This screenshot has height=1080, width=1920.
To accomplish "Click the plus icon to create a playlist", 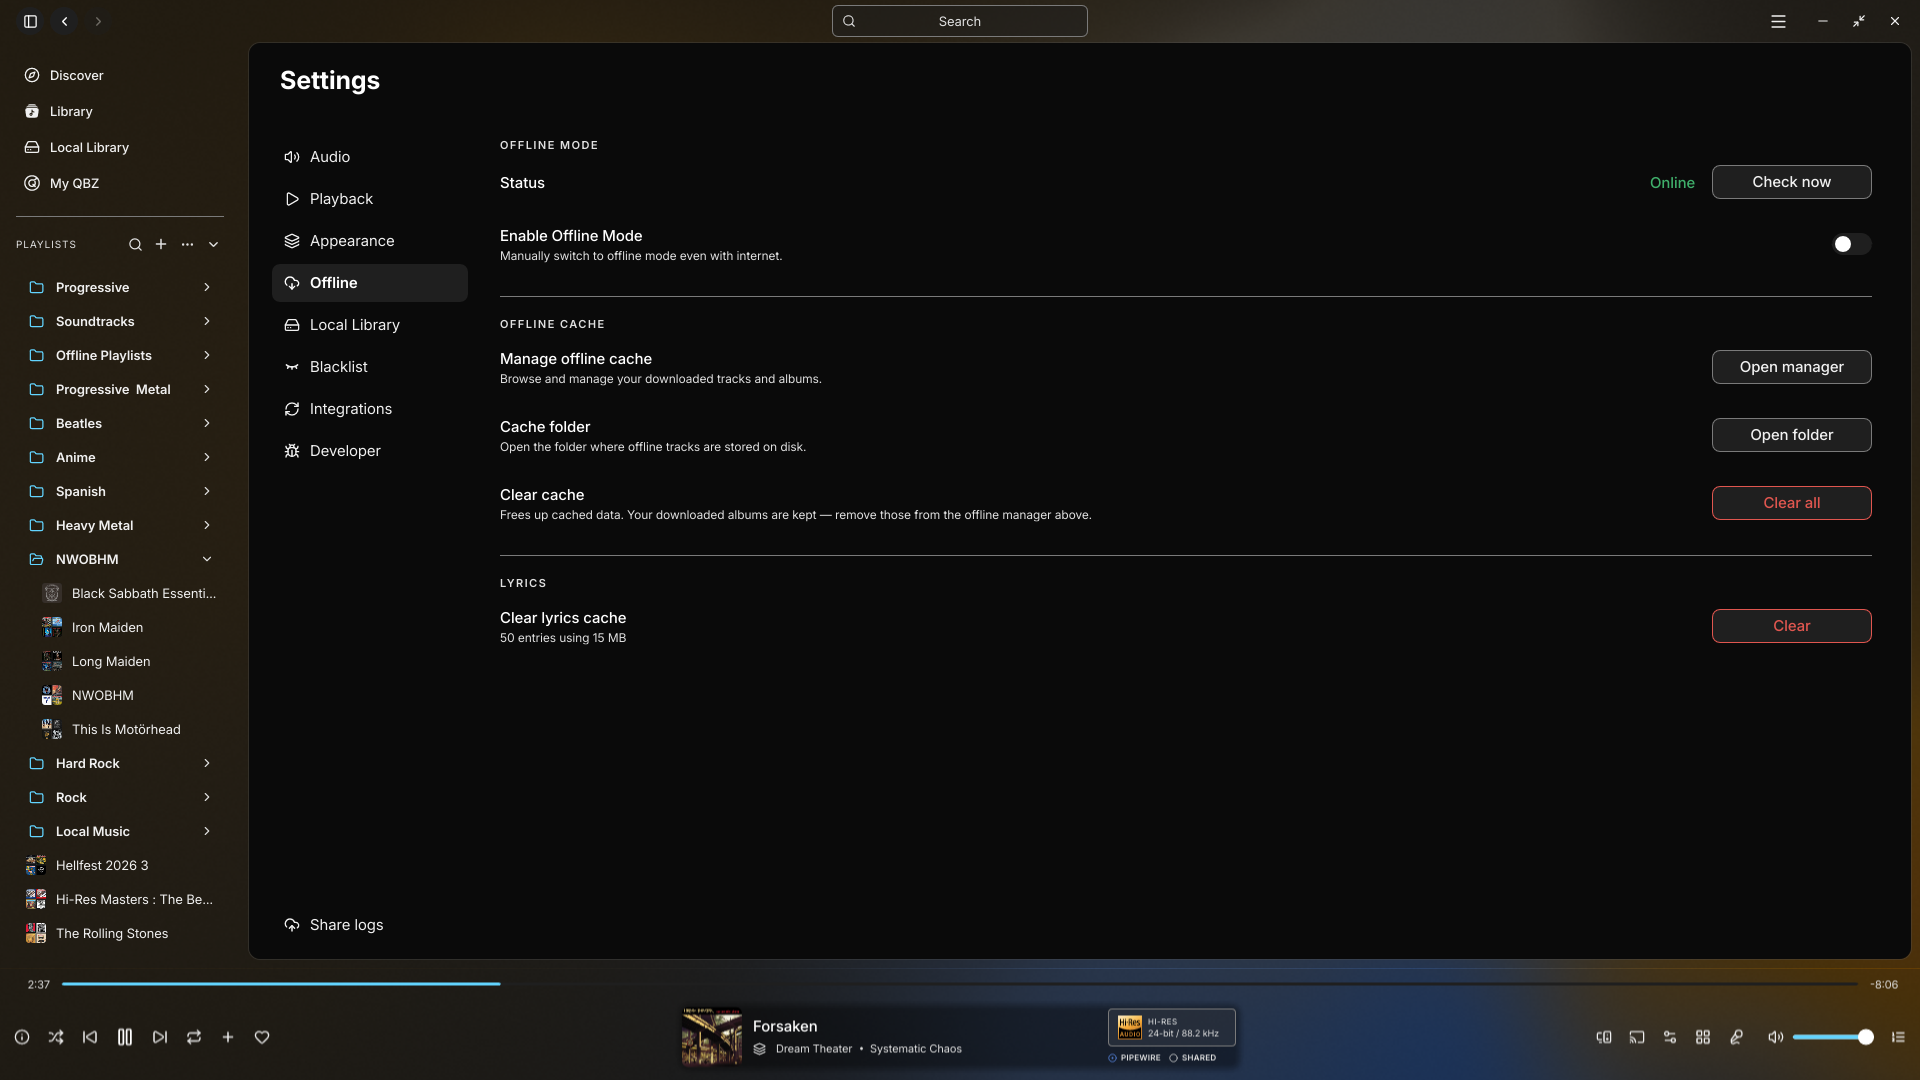I will point(161,244).
